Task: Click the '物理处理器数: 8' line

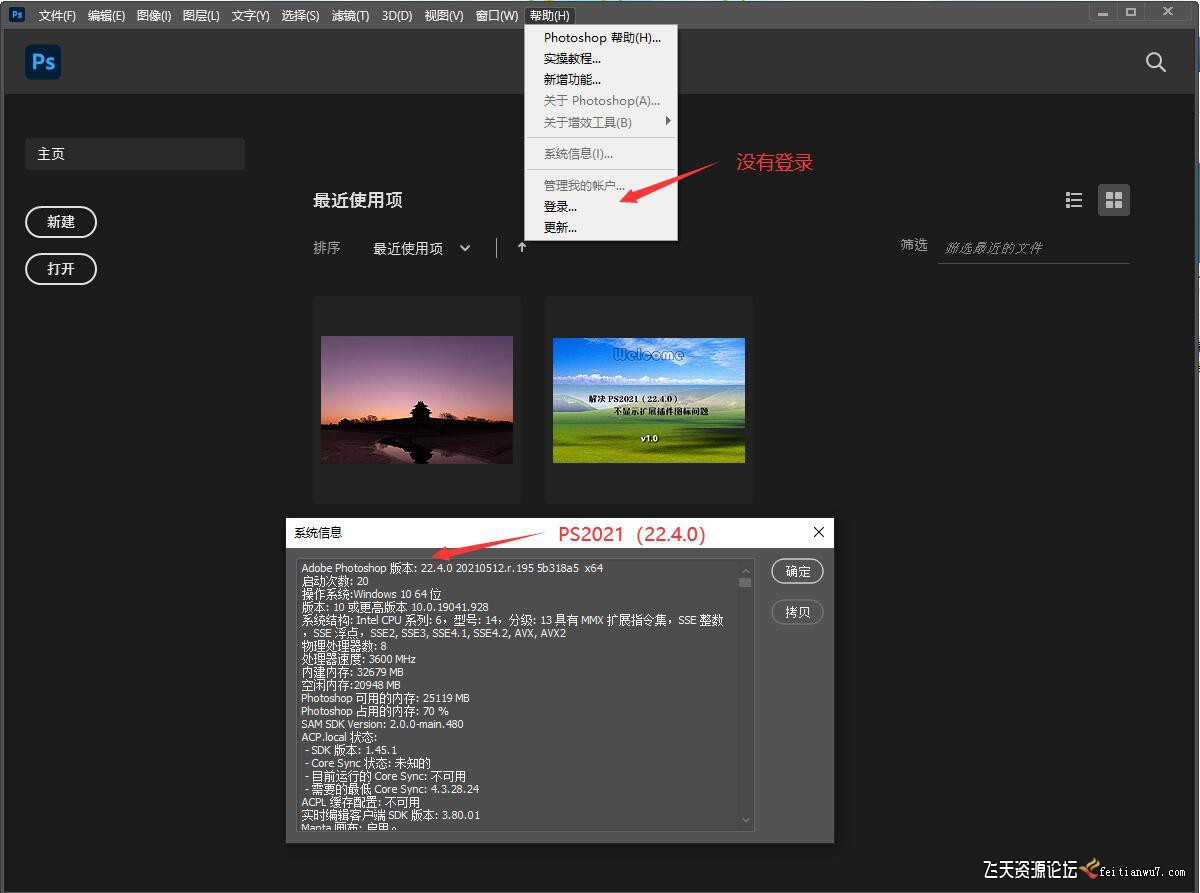Action: pyautogui.click(x=344, y=646)
